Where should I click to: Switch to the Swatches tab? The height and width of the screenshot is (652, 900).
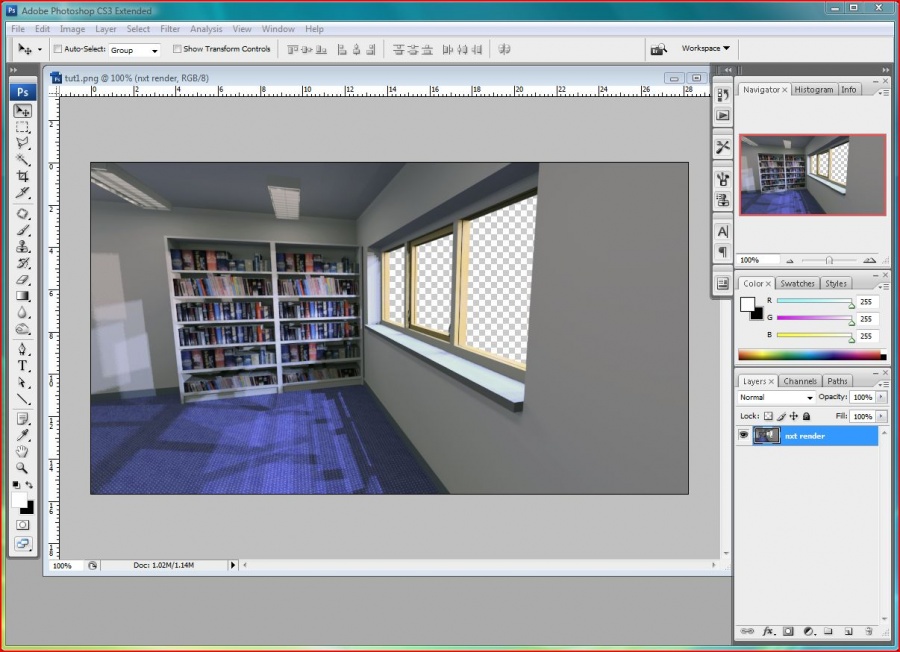[797, 283]
